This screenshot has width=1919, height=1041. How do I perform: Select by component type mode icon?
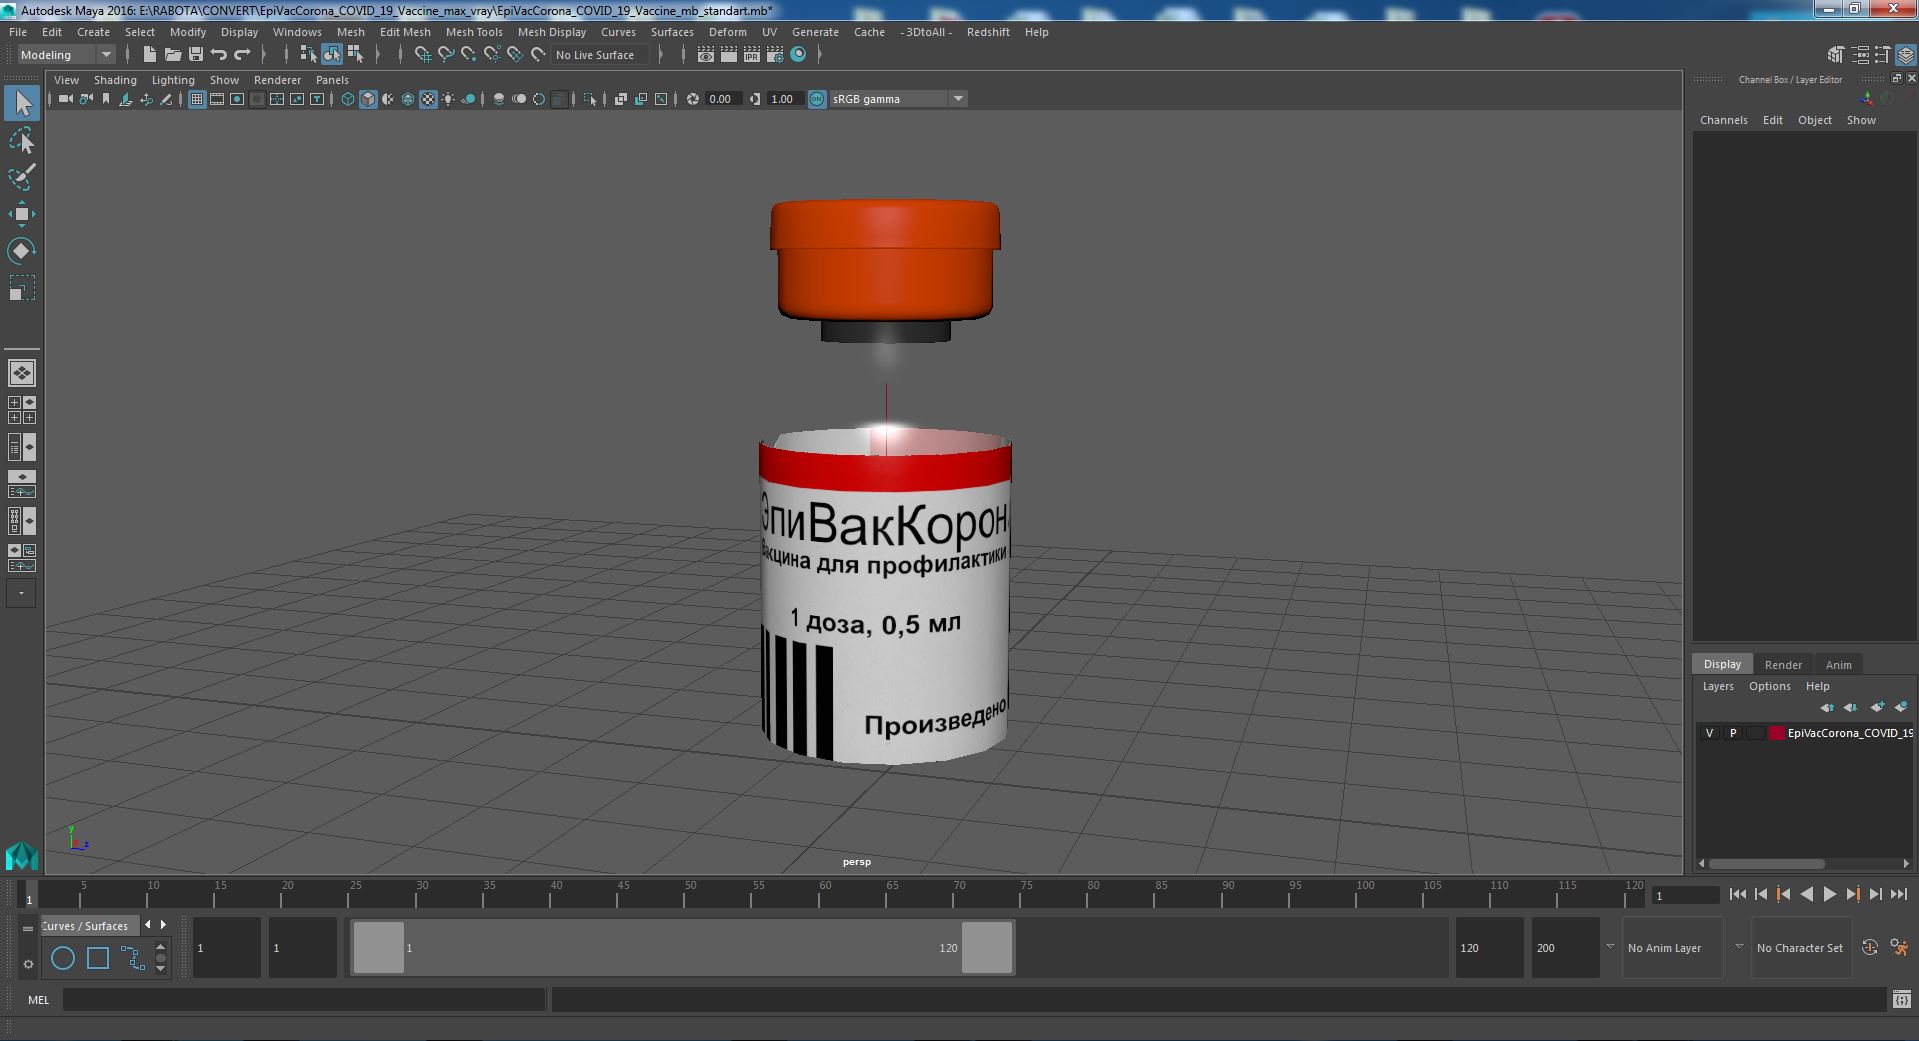[355, 55]
